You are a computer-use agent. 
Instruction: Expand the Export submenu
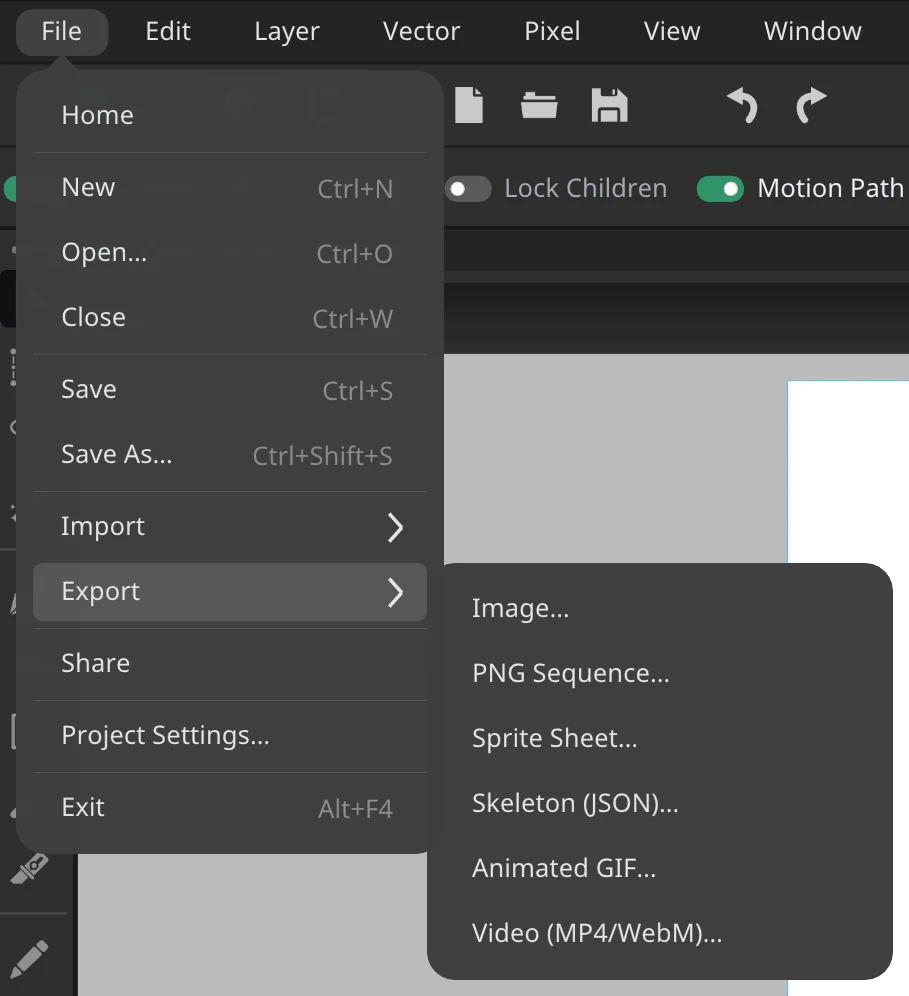(x=230, y=591)
